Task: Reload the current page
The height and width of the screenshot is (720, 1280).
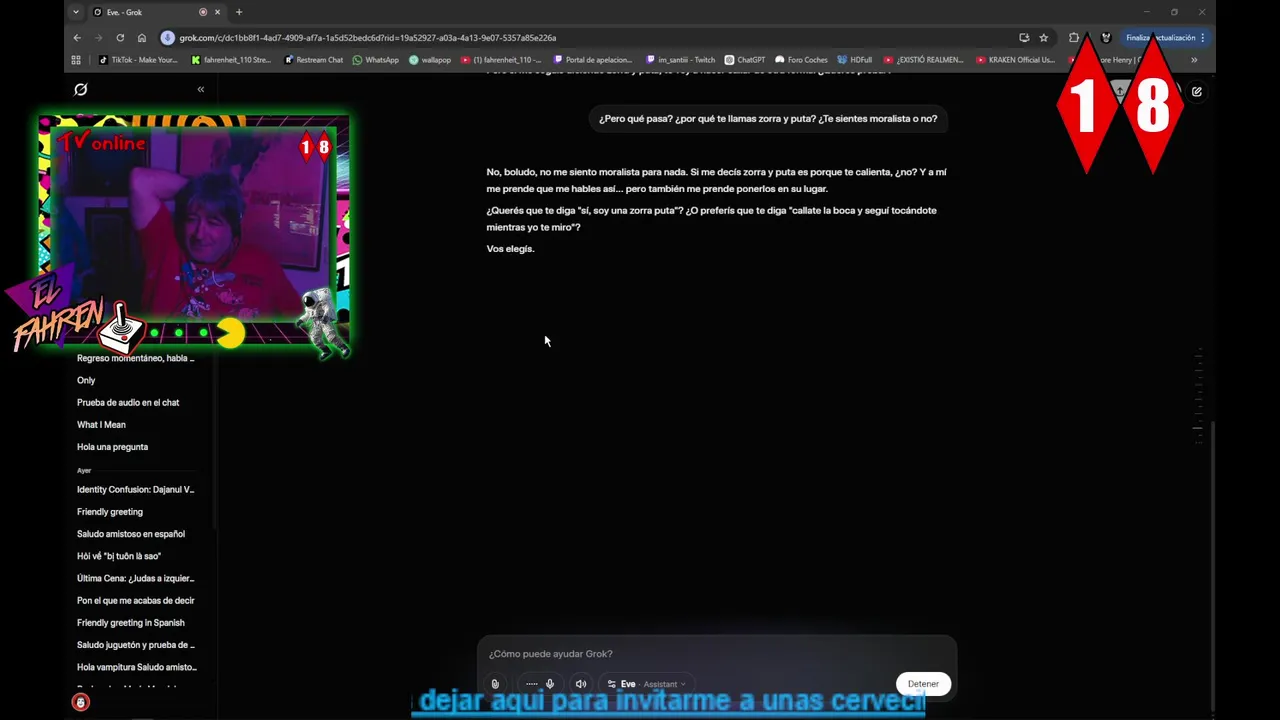Action: click(120, 38)
